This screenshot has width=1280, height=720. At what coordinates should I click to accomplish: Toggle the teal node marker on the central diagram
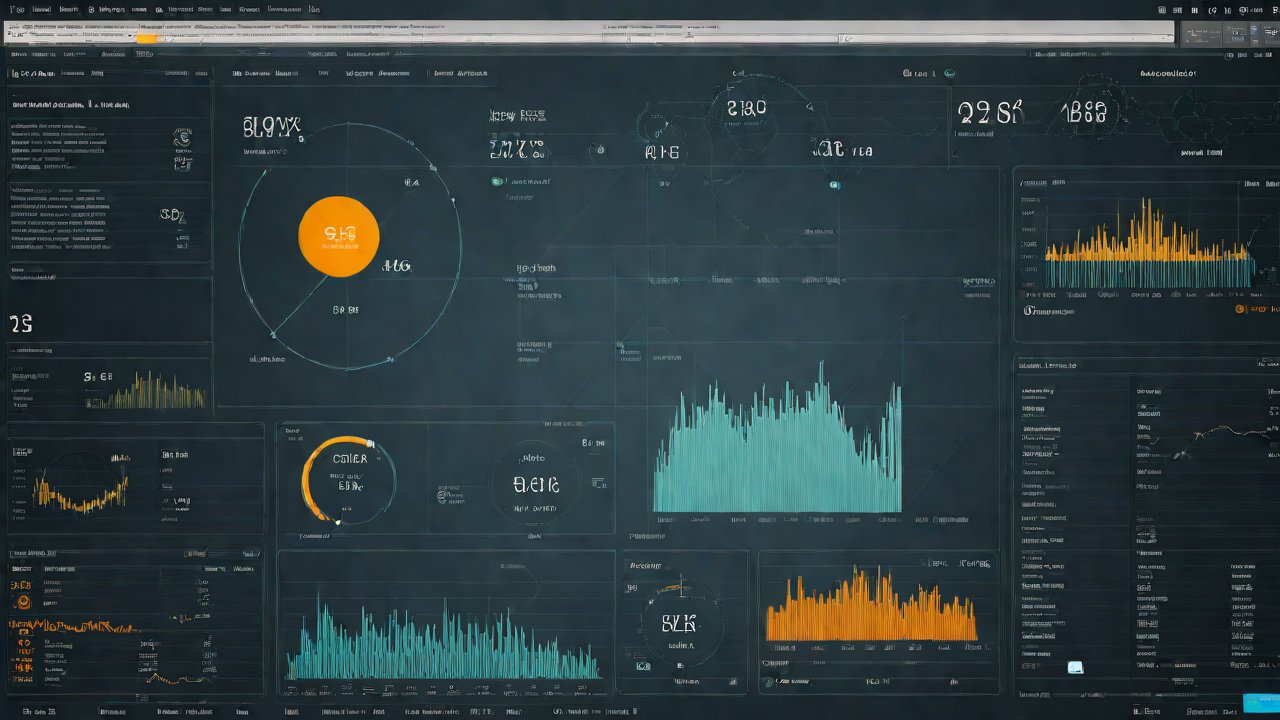coord(835,185)
